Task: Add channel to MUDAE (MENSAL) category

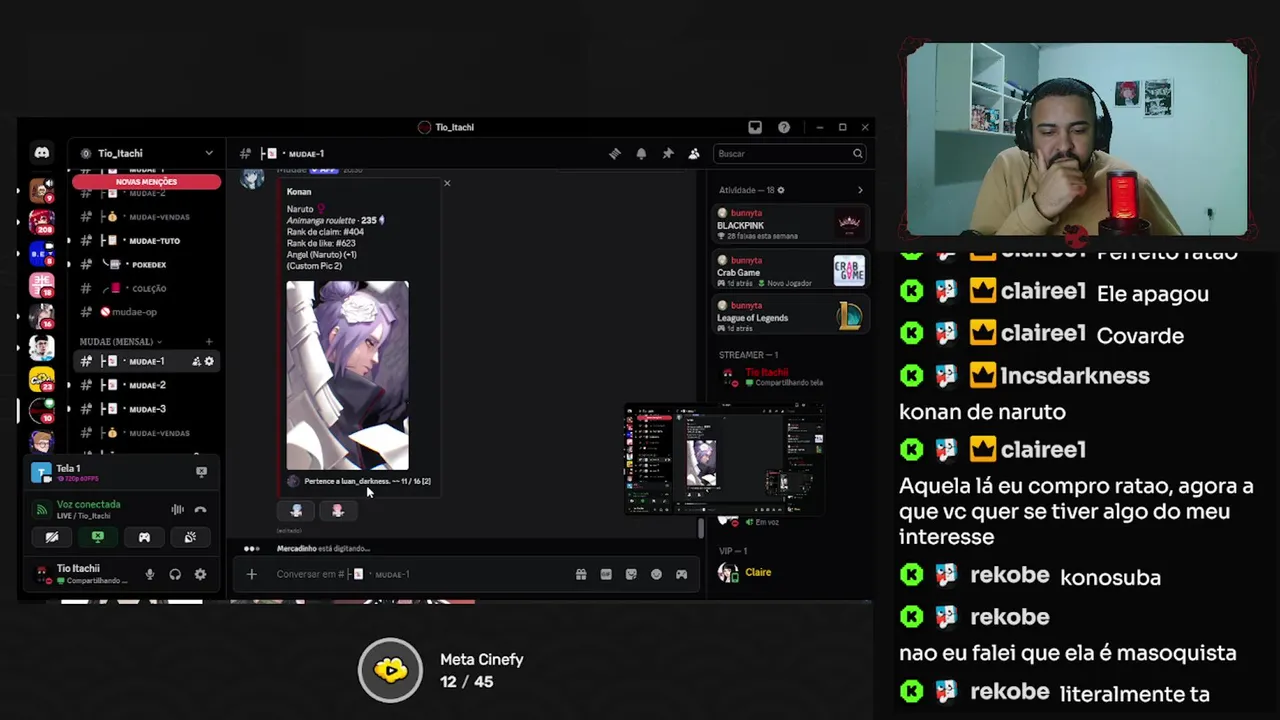Action: (x=208, y=342)
